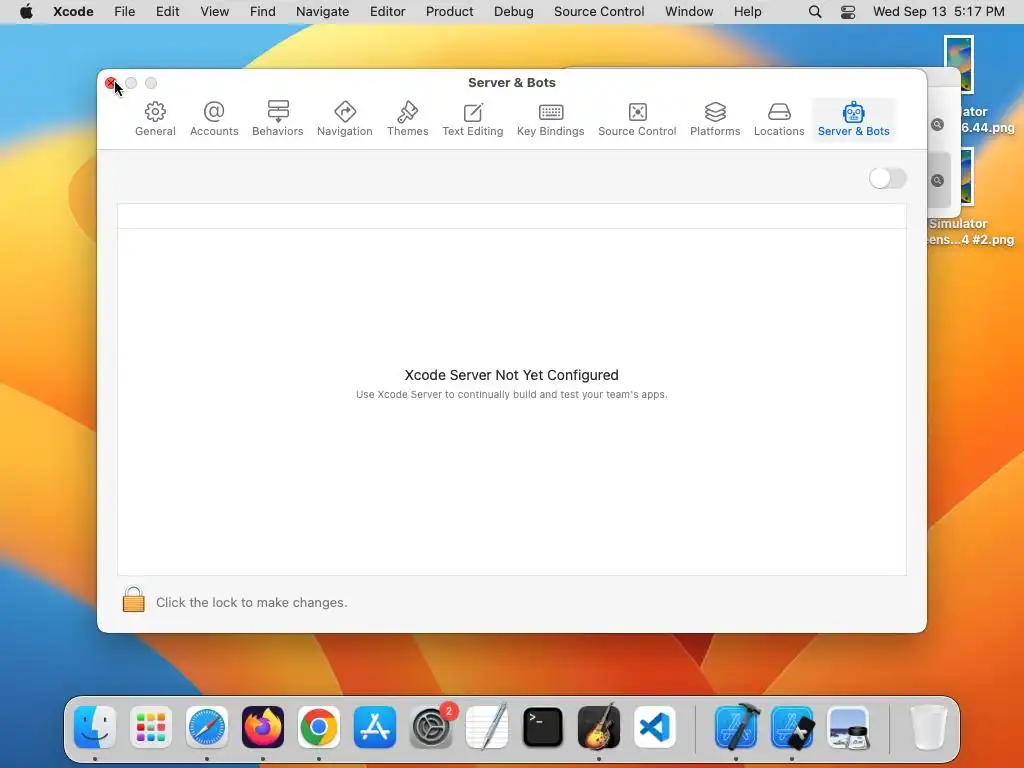
Task: Close the Server & Bots window
Action: pyautogui.click(x=111, y=83)
